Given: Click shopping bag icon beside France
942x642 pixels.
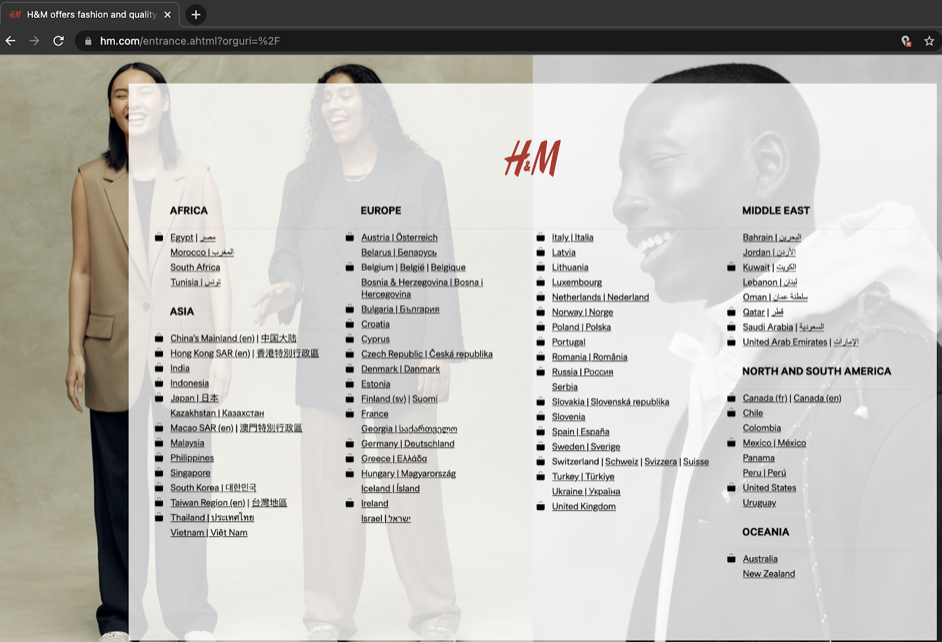Looking at the screenshot, I should (350, 414).
